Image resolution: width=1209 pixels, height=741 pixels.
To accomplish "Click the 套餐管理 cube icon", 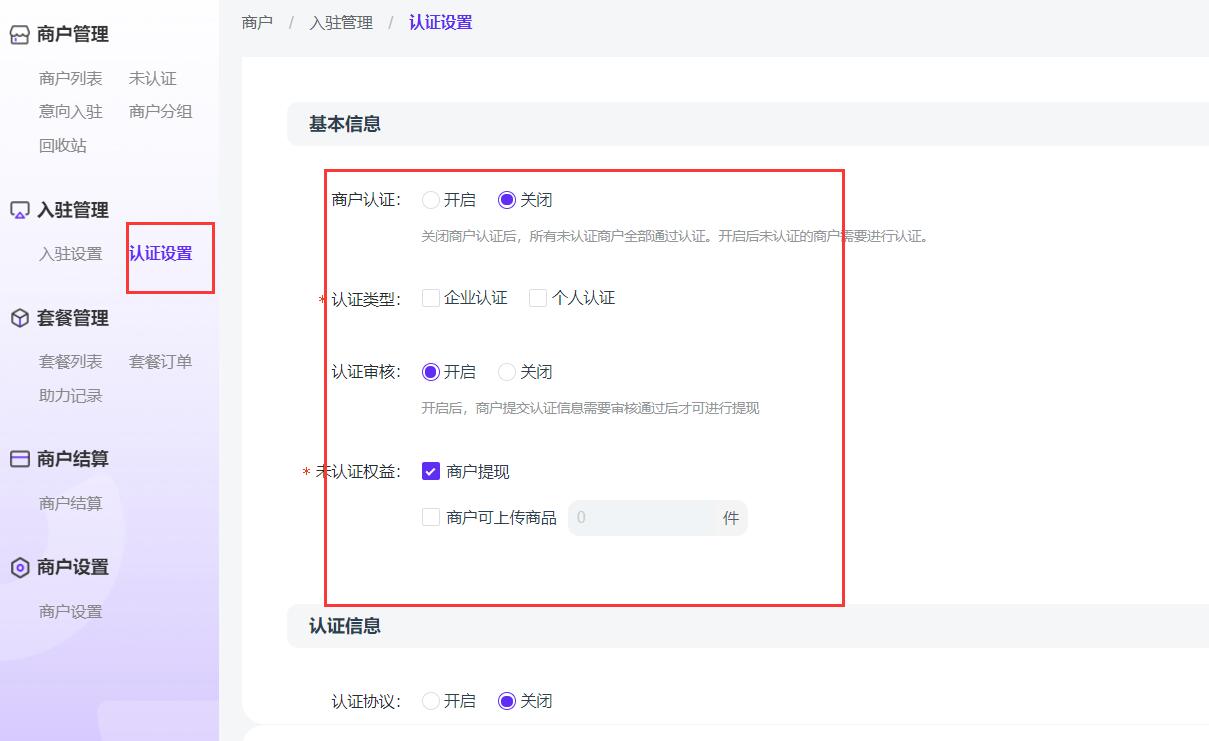I will click(x=20, y=319).
